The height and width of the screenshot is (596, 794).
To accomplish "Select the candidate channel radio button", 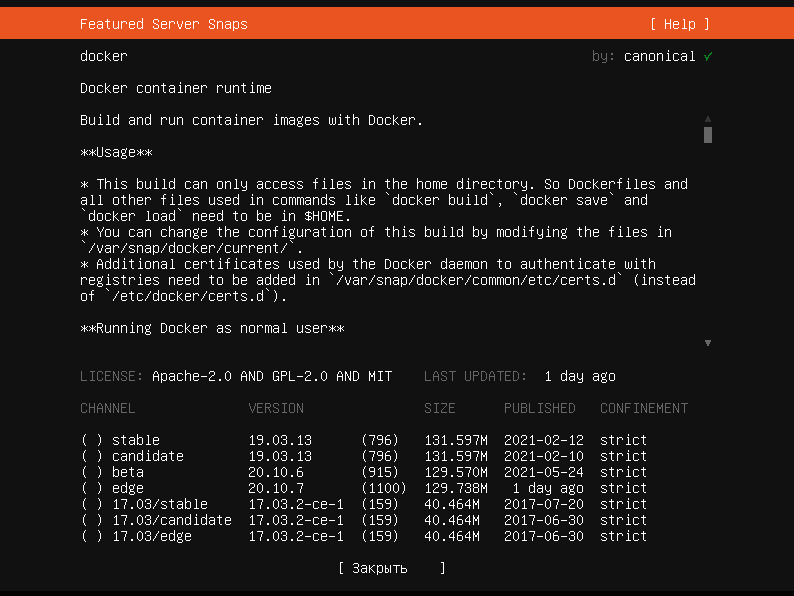I will click(x=92, y=456).
